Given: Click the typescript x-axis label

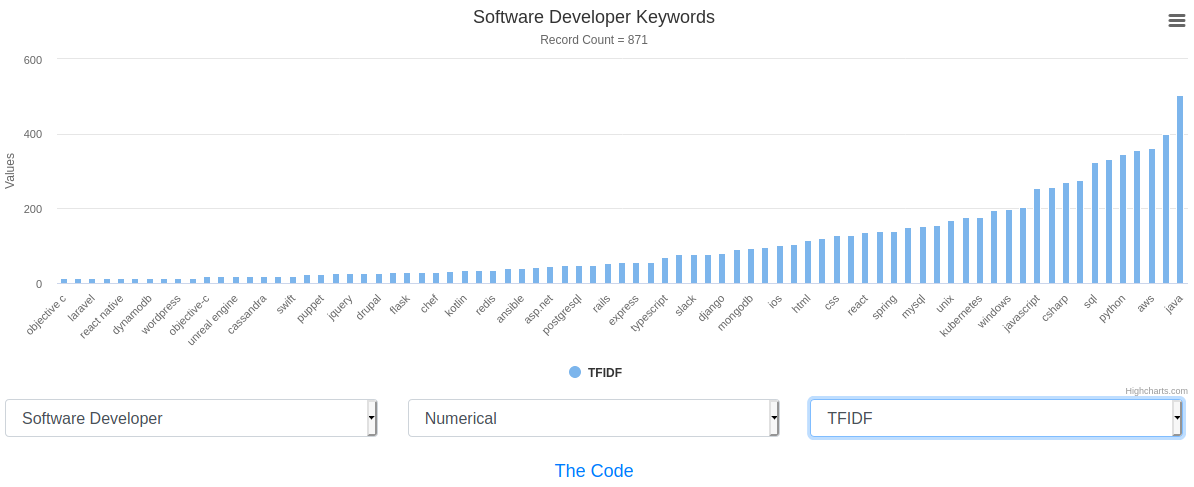Looking at the screenshot, I should coord(648,314).
